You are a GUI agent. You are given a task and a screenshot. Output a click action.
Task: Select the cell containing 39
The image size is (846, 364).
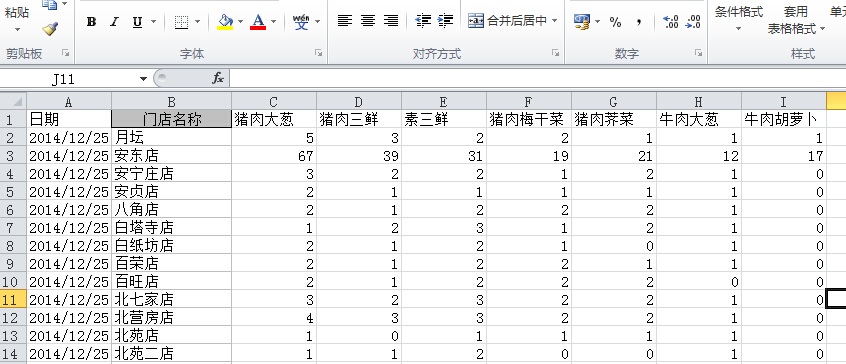359,155
